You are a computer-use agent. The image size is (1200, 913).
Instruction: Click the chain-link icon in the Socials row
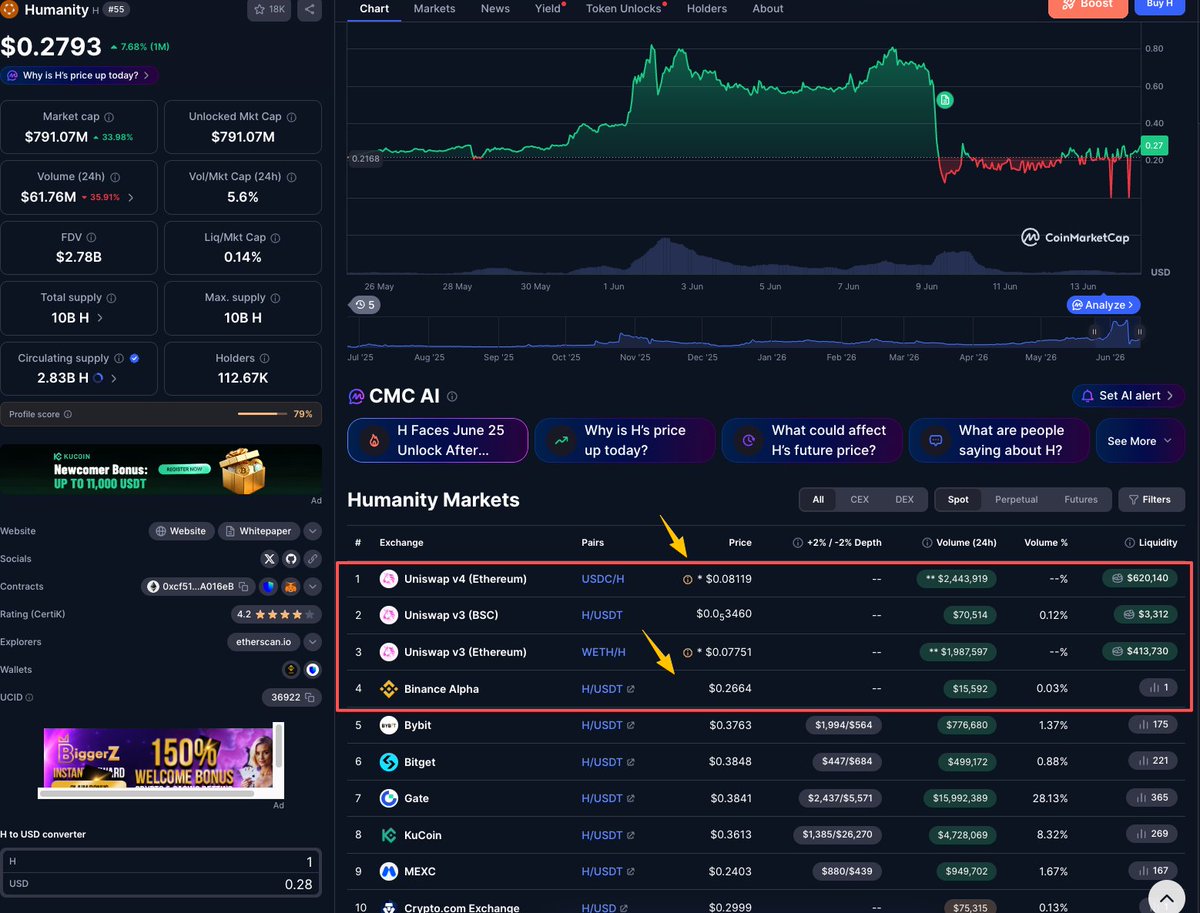pos(313,559)
